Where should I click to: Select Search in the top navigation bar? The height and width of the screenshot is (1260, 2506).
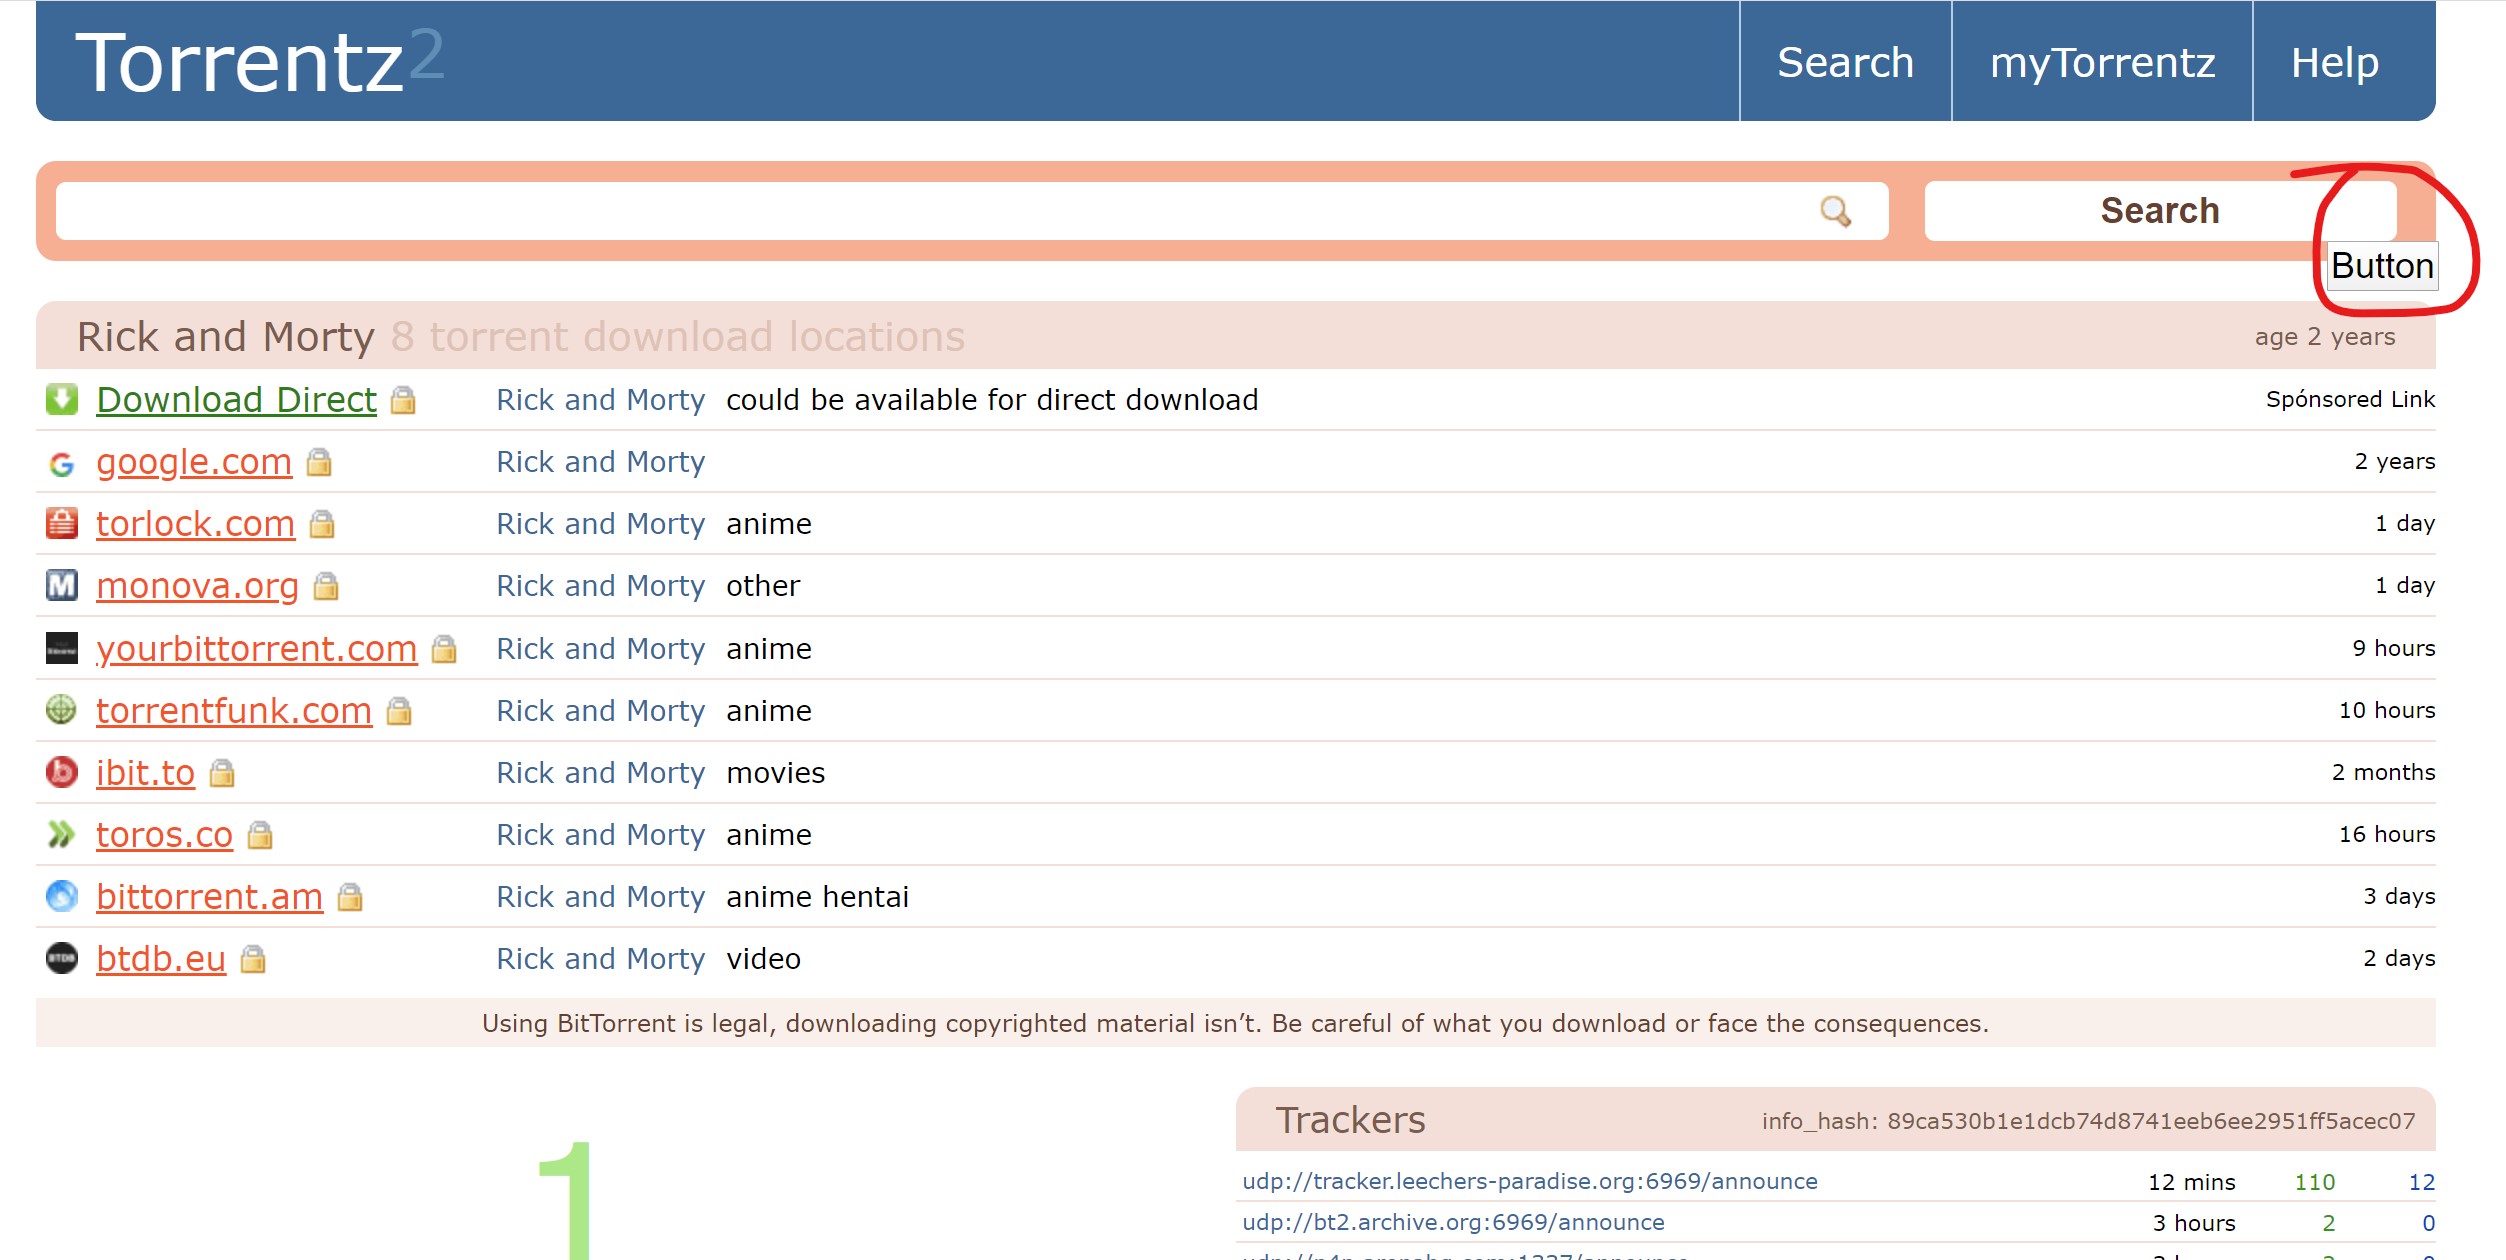tap(1845, 62)
